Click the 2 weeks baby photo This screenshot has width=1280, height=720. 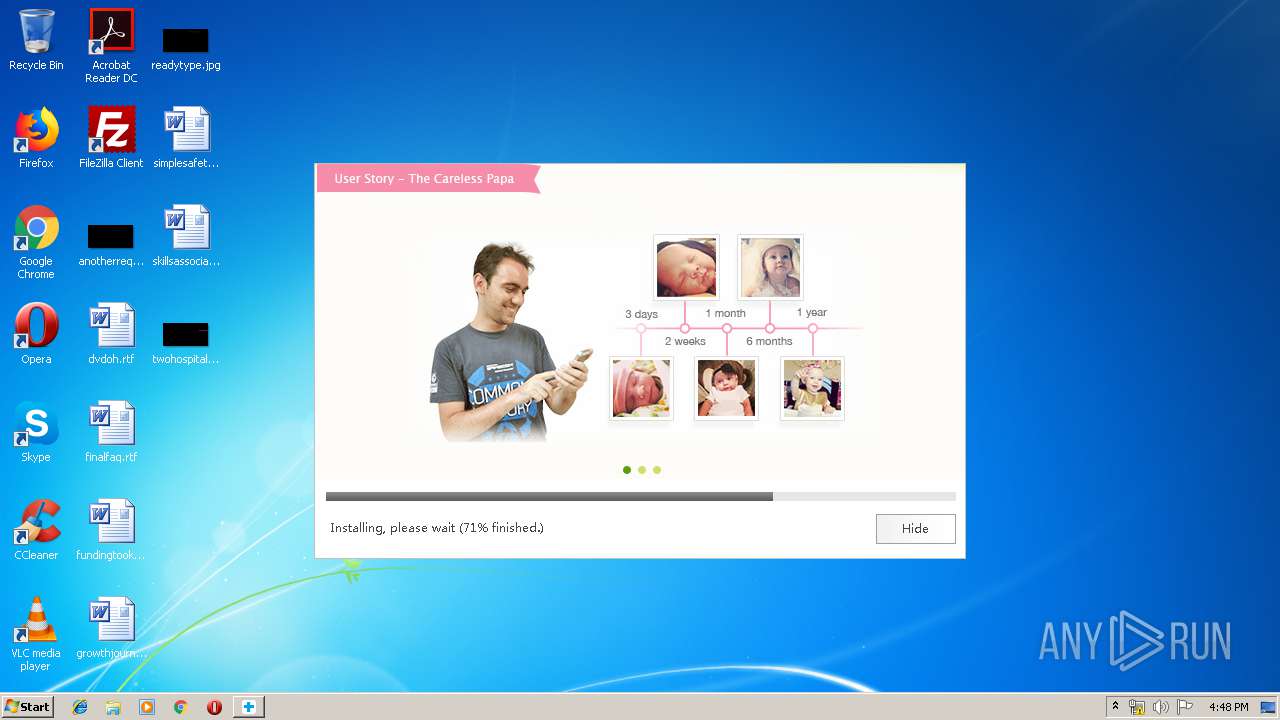point(686,267)
